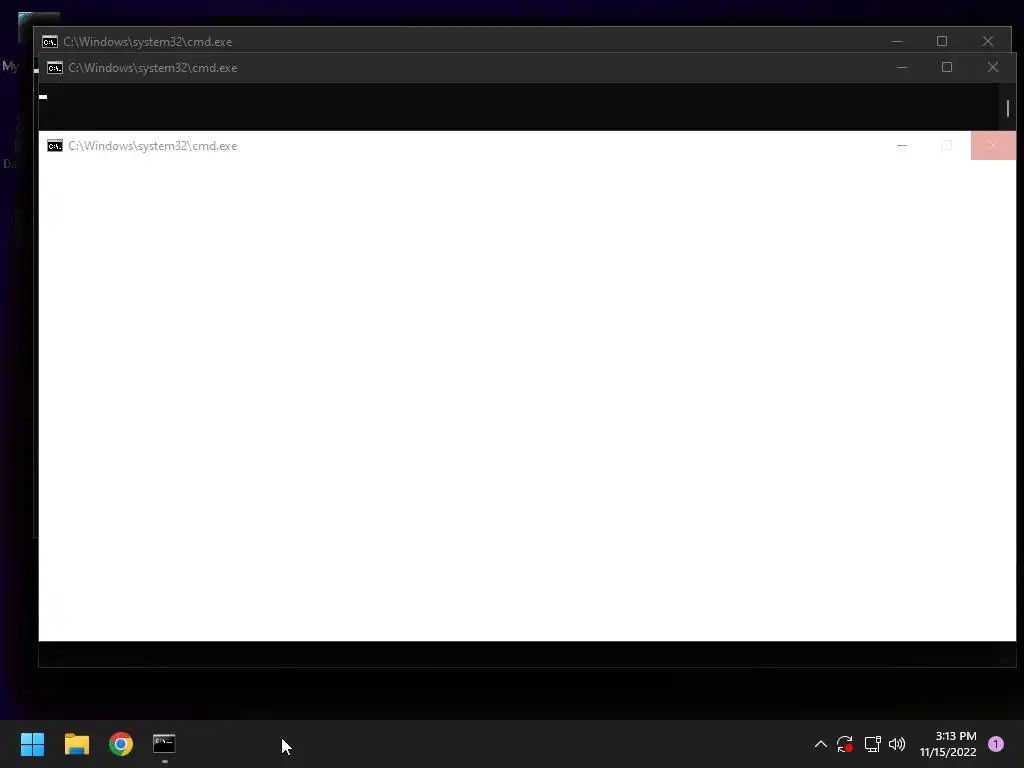Launch Google Chrome from the taskbar
Viewport: 1024px width, 768px height.
pyautogui.click(x=121, y=744)
